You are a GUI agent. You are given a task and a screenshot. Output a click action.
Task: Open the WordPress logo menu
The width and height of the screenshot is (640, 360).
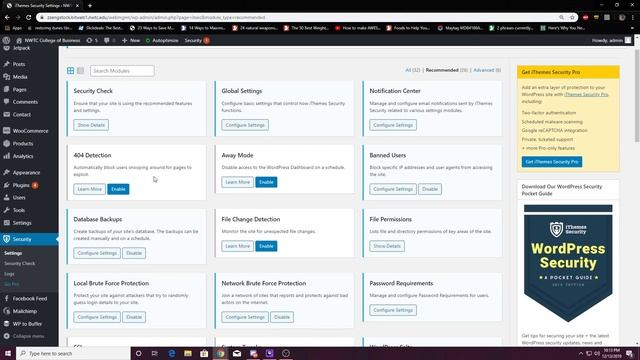coord(6,40)
